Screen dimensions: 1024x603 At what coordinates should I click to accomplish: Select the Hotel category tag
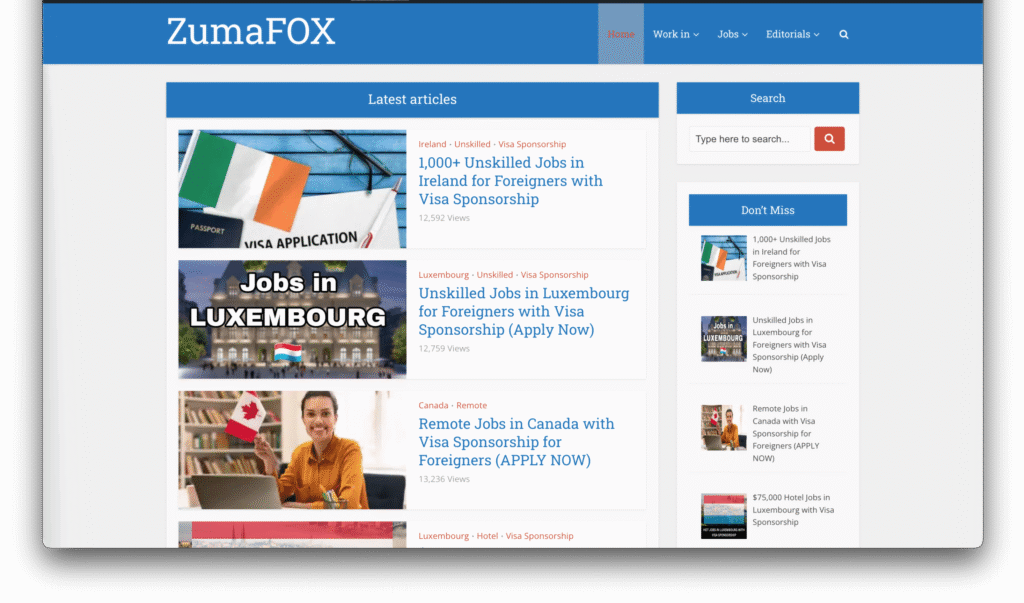pos(487,536)
